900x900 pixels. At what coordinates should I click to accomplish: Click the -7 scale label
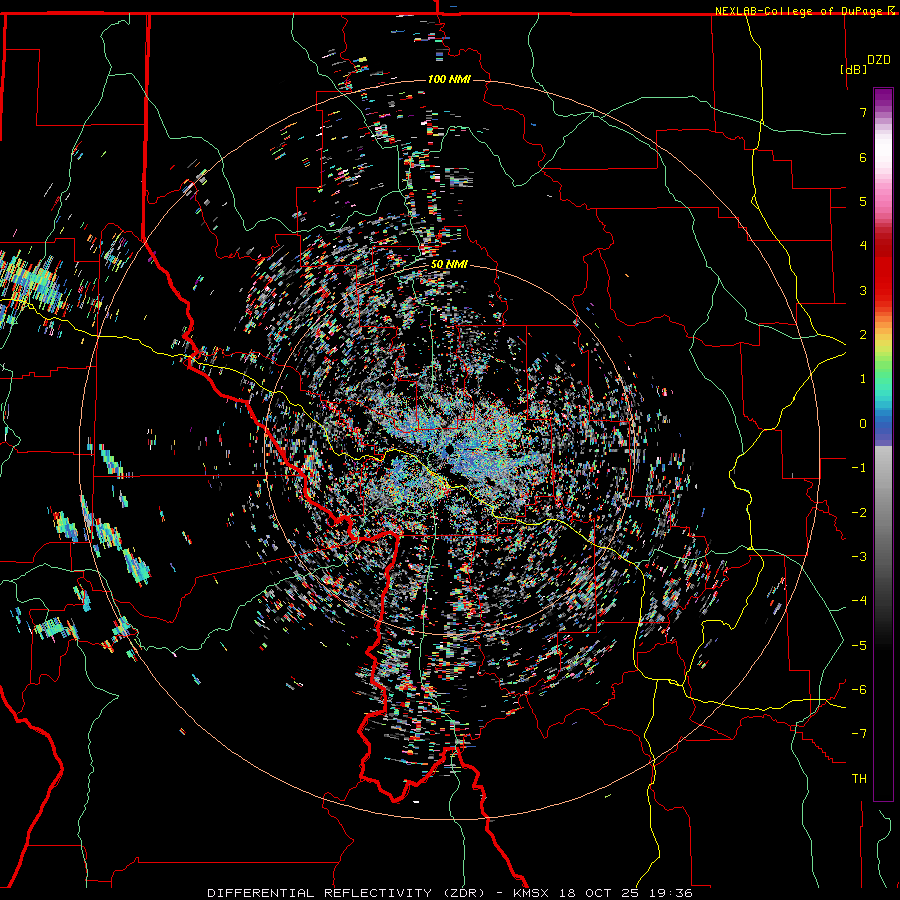[x=859, y=734]
